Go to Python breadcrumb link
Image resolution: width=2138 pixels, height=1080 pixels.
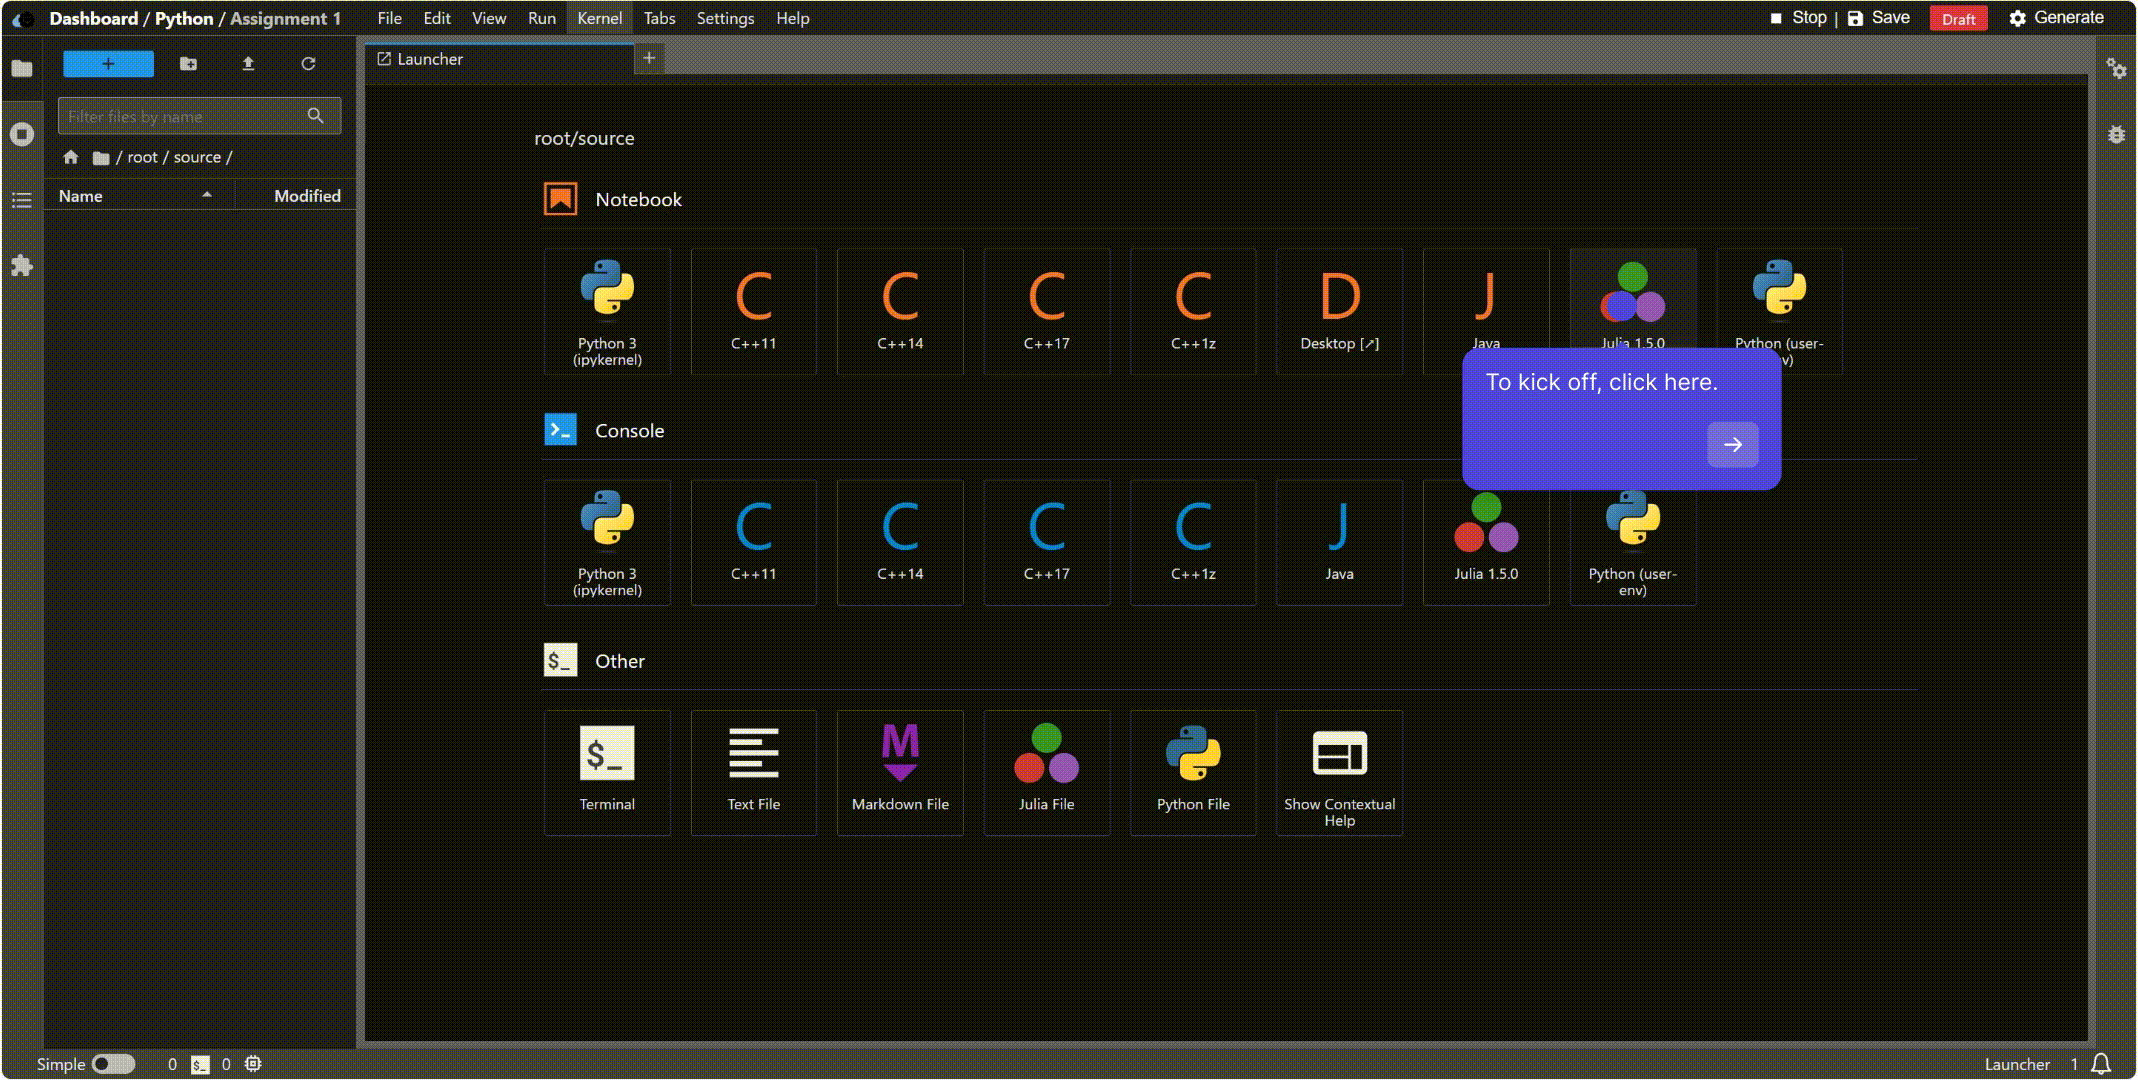184,19
